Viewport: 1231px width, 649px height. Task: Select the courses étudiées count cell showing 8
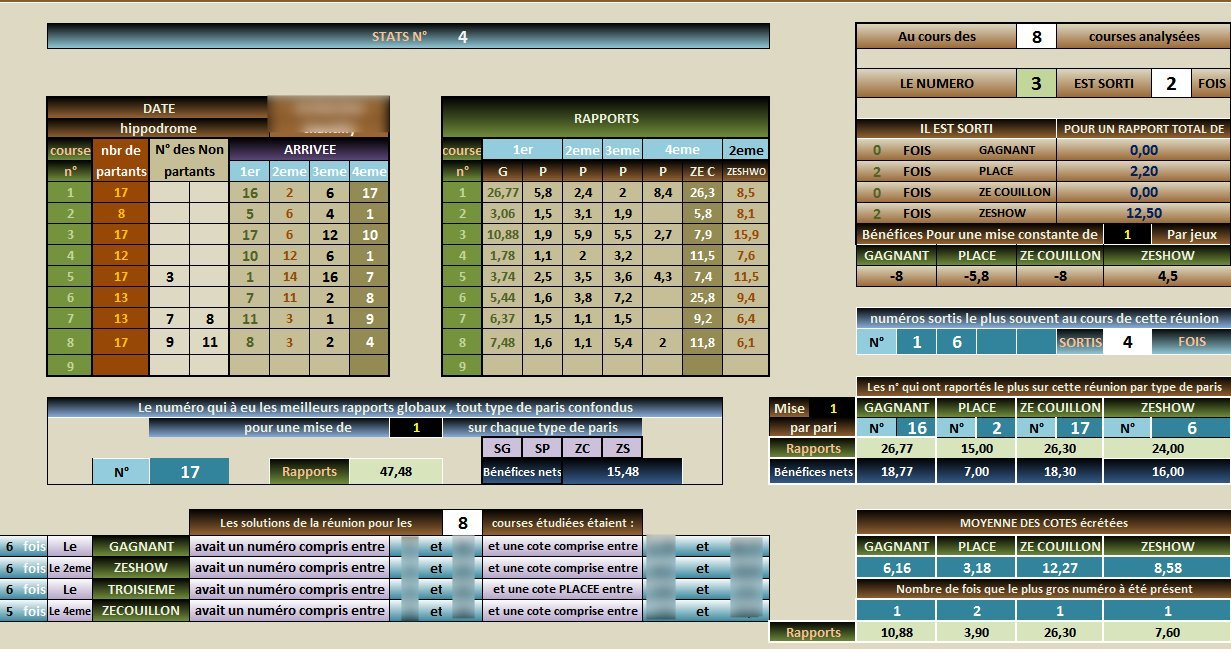pyautogui.click(x=461, y=522)
